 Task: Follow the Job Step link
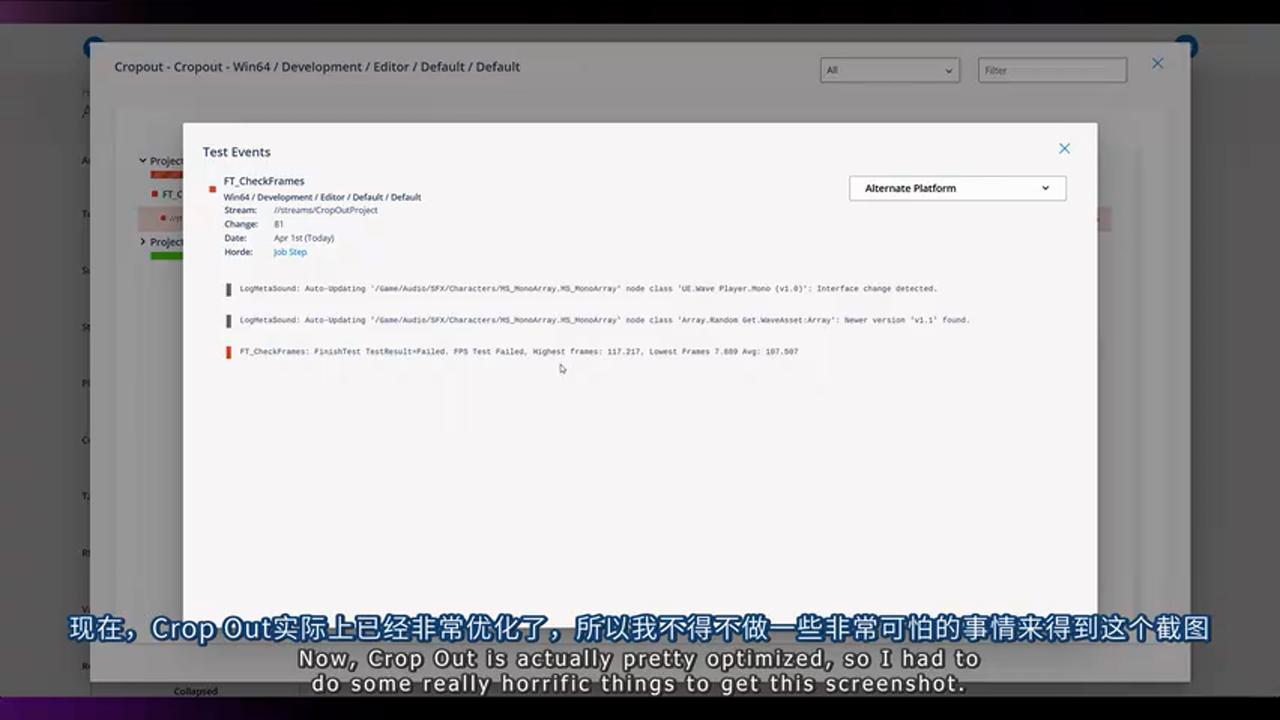(289, 252)
